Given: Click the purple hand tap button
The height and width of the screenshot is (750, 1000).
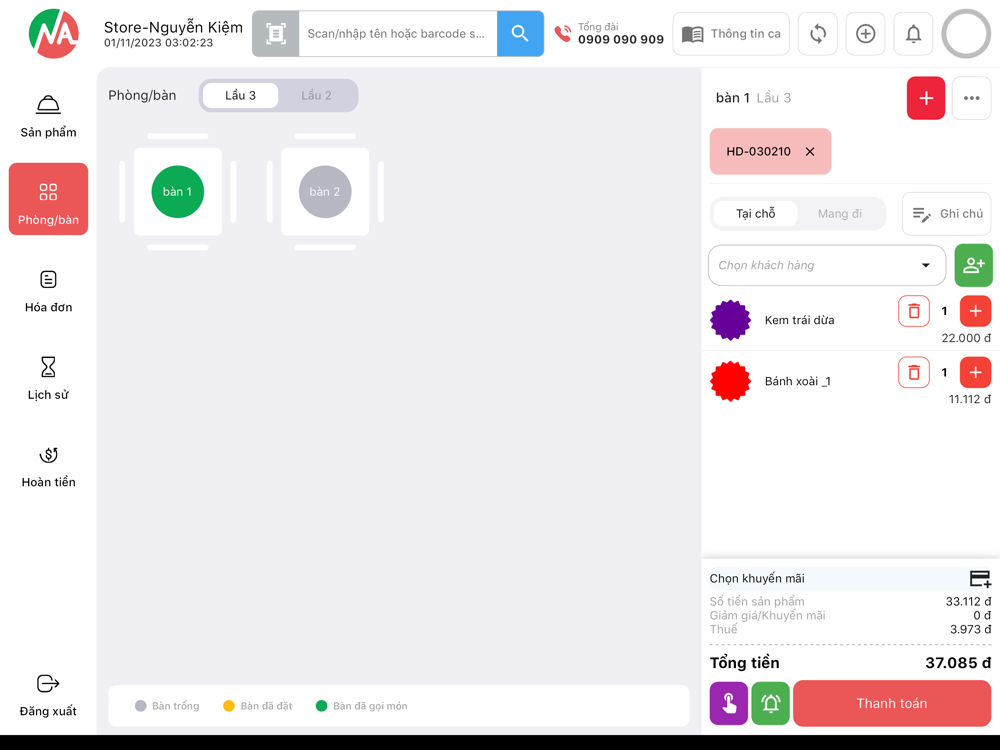Looking at the screenshot, I should 728,703.
